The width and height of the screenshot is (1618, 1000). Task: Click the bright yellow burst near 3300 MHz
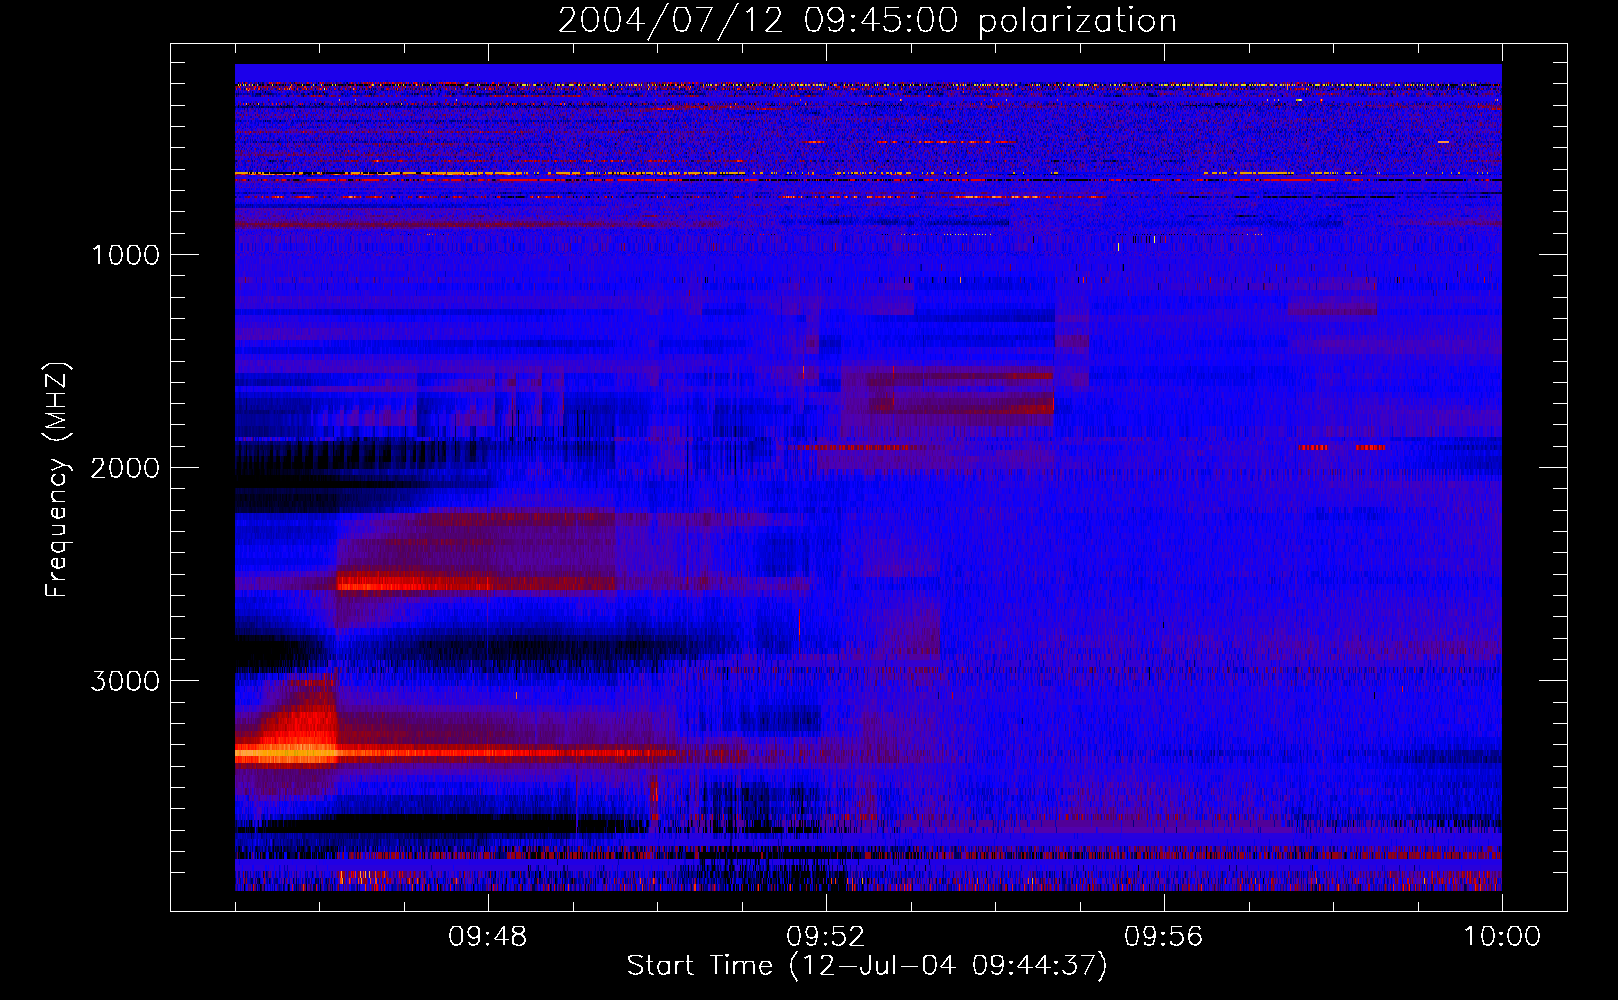tap(288, 752)
